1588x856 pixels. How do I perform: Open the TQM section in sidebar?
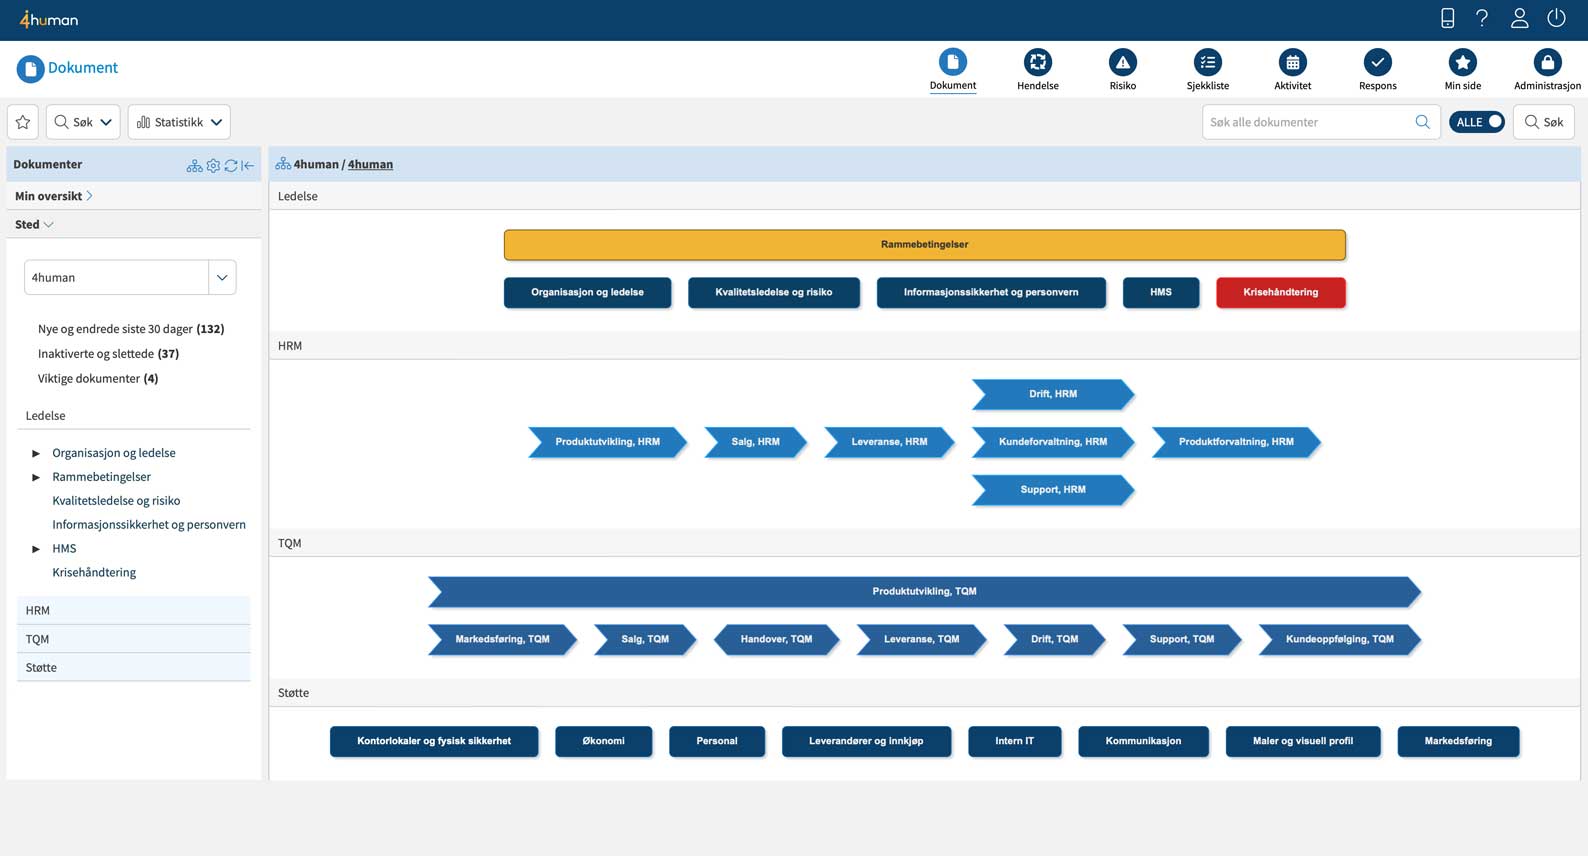tap(134, 639)
